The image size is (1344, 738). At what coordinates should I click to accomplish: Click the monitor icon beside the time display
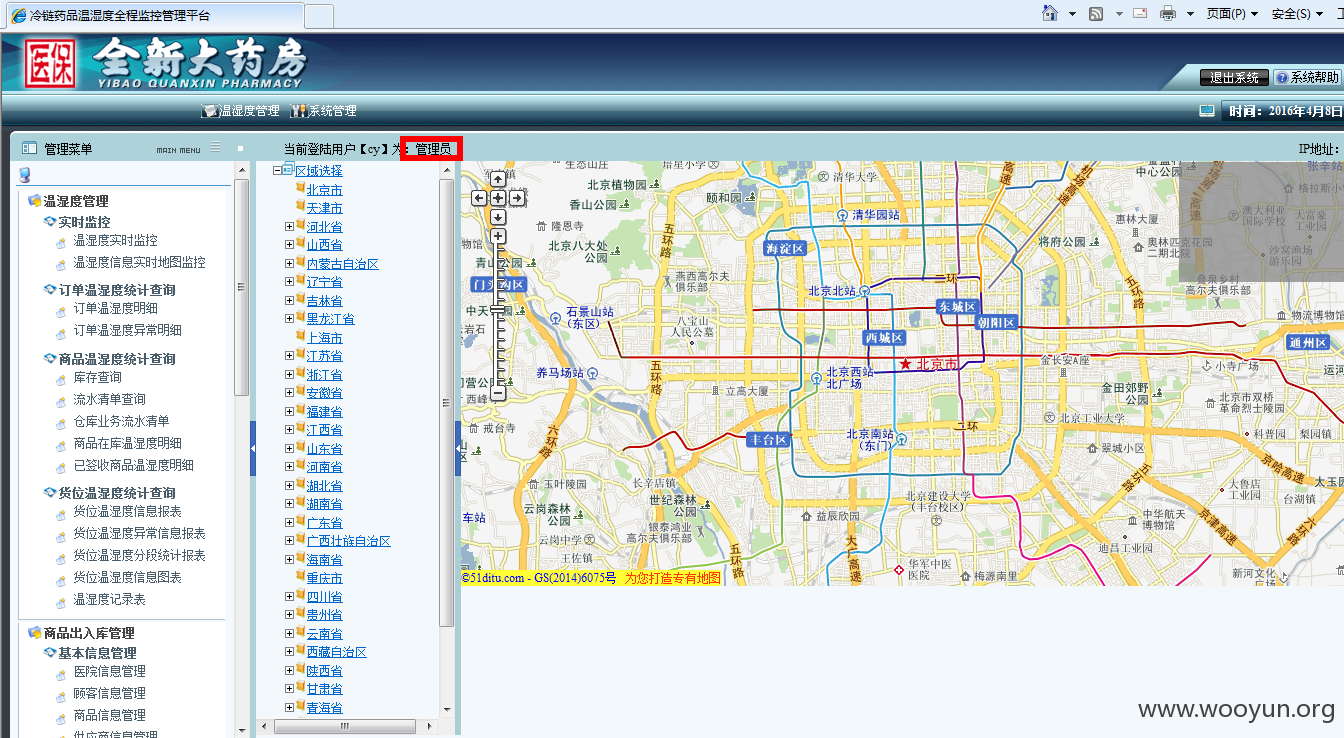click(x=1207, y=111)
